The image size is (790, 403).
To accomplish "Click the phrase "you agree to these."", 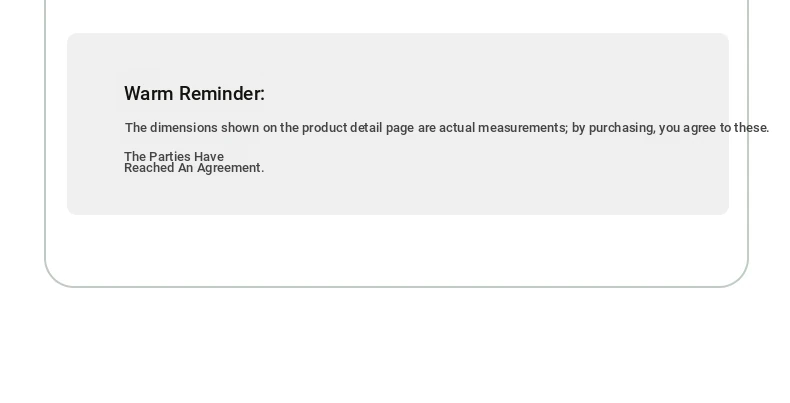I will click(714, 128).
